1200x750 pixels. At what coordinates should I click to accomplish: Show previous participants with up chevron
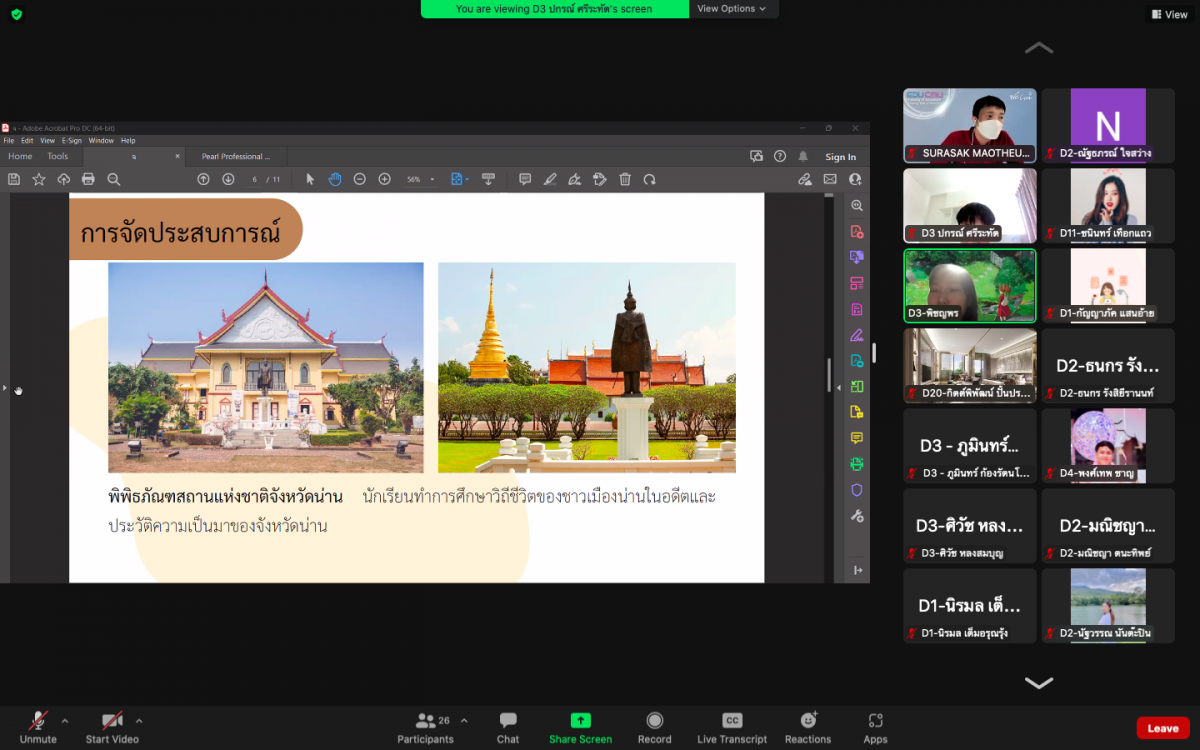[x=1039, y=47]
